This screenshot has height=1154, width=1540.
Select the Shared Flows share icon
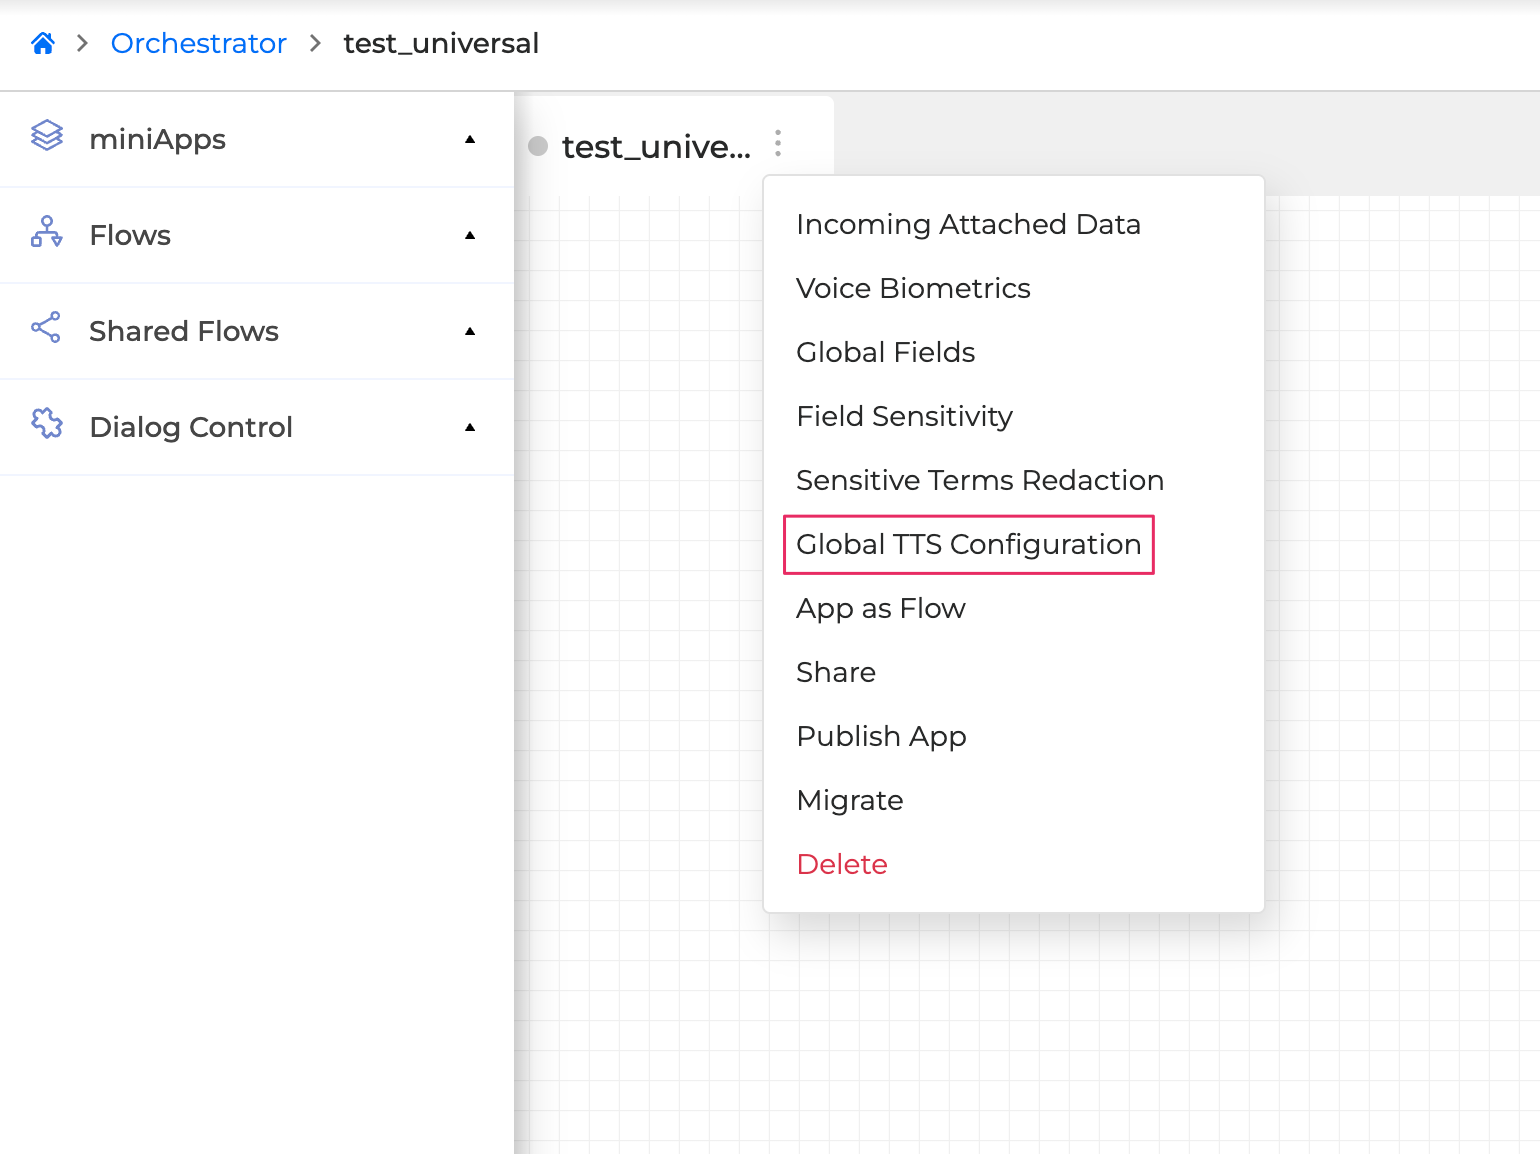pos(46,331)
